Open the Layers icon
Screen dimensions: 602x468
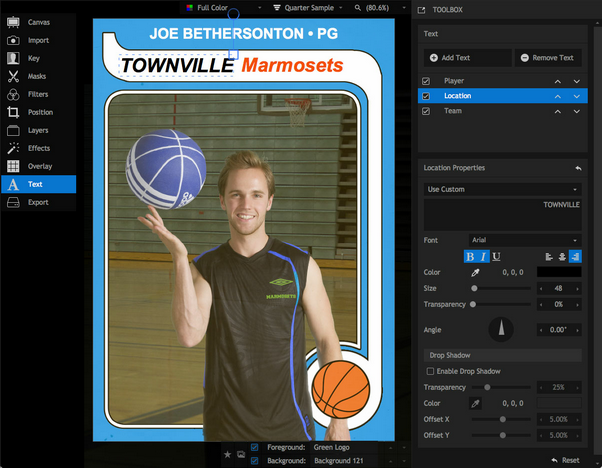13,131
